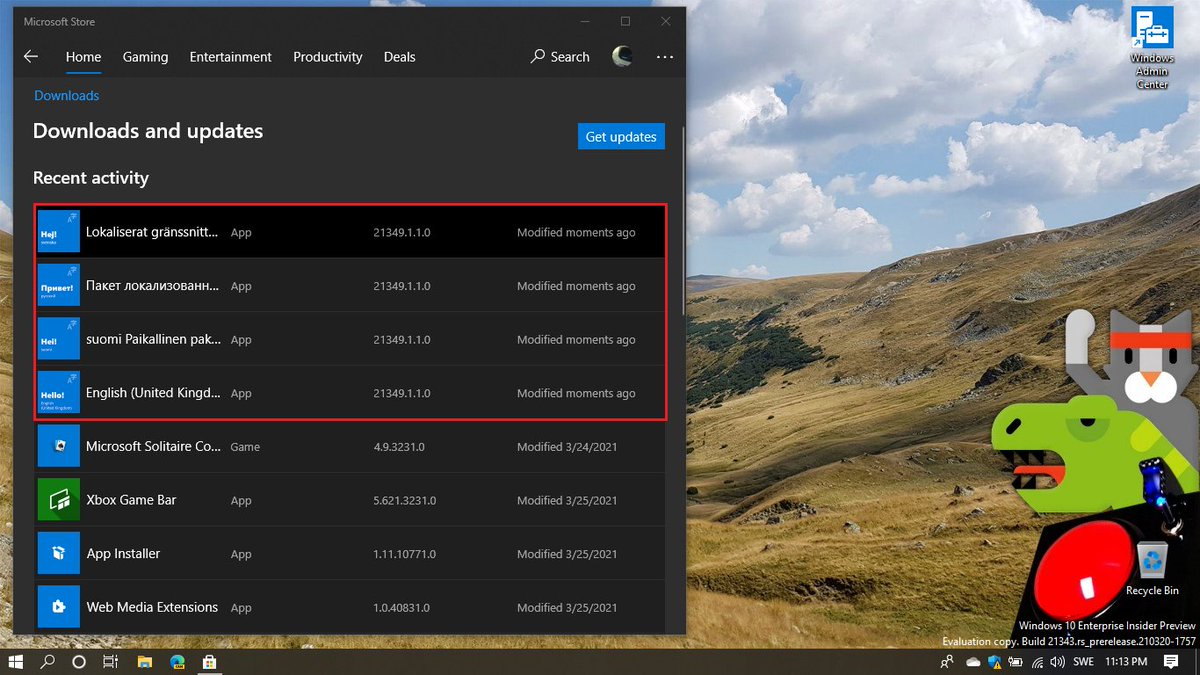
Task: Select the Web Media Extensions name text
Action: click(152, 607)
